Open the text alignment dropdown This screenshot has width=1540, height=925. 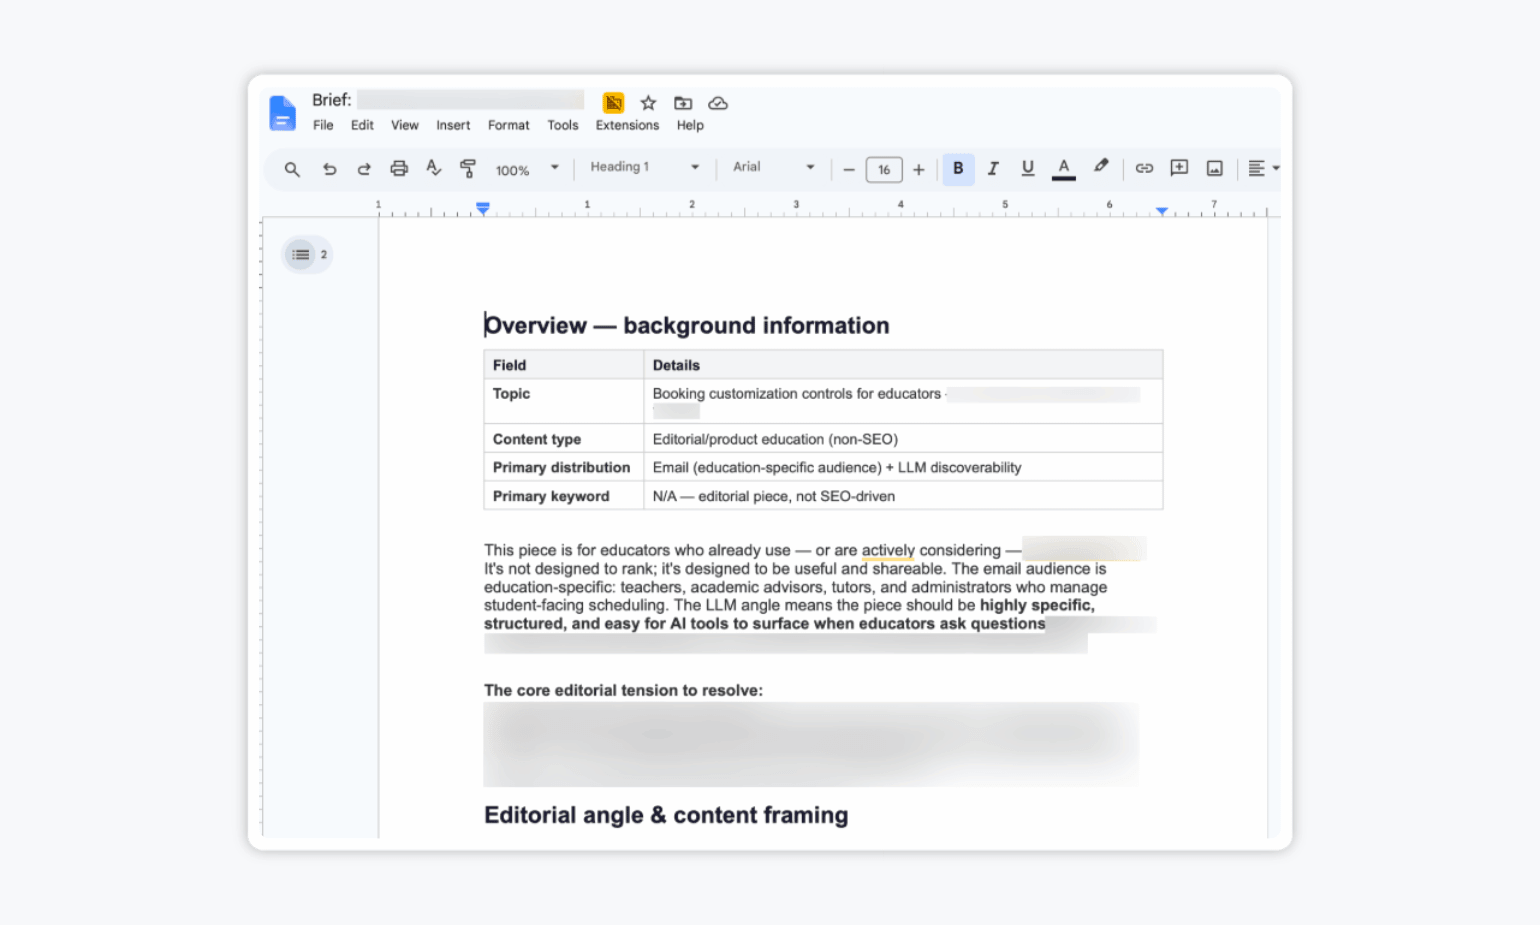pyautogui.click(x=1263, y=168)
